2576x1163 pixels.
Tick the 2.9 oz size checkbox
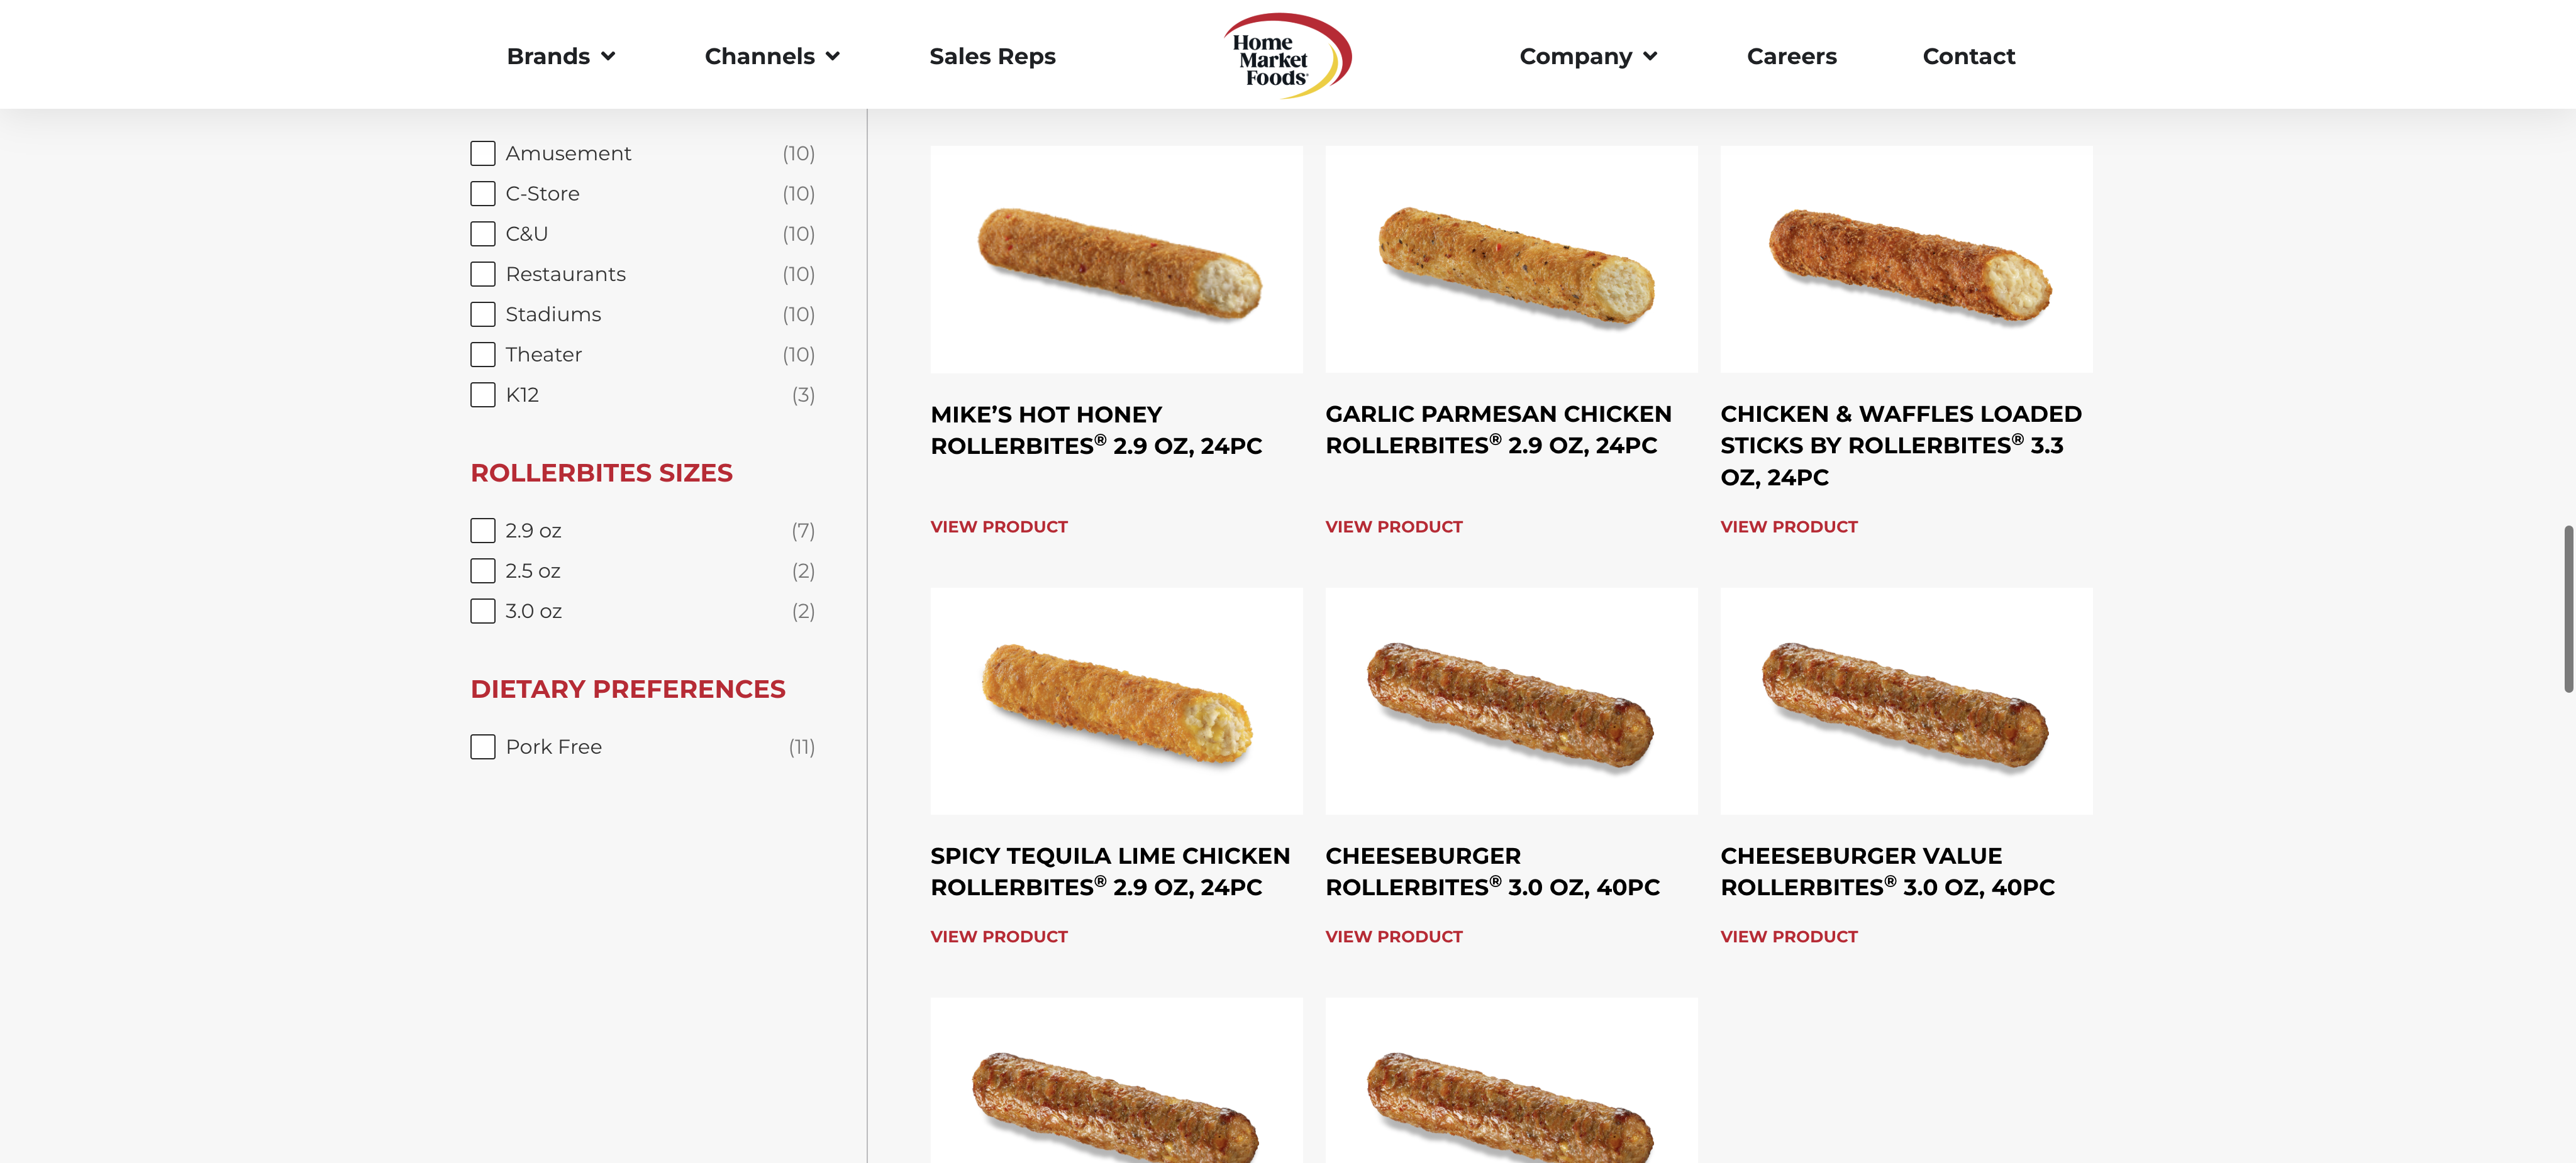[x=483, y=531]
